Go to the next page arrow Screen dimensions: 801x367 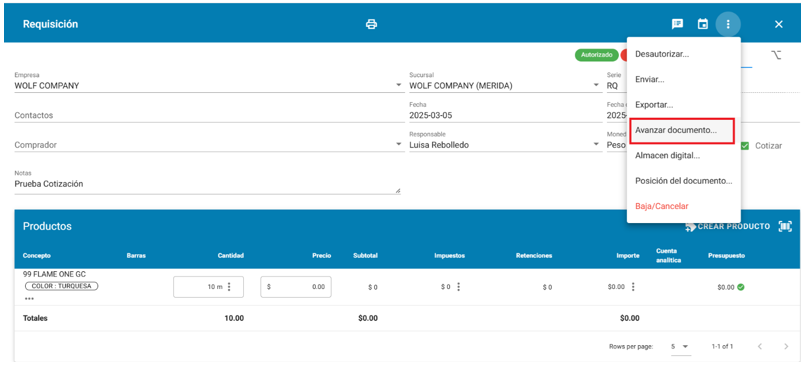786,347
